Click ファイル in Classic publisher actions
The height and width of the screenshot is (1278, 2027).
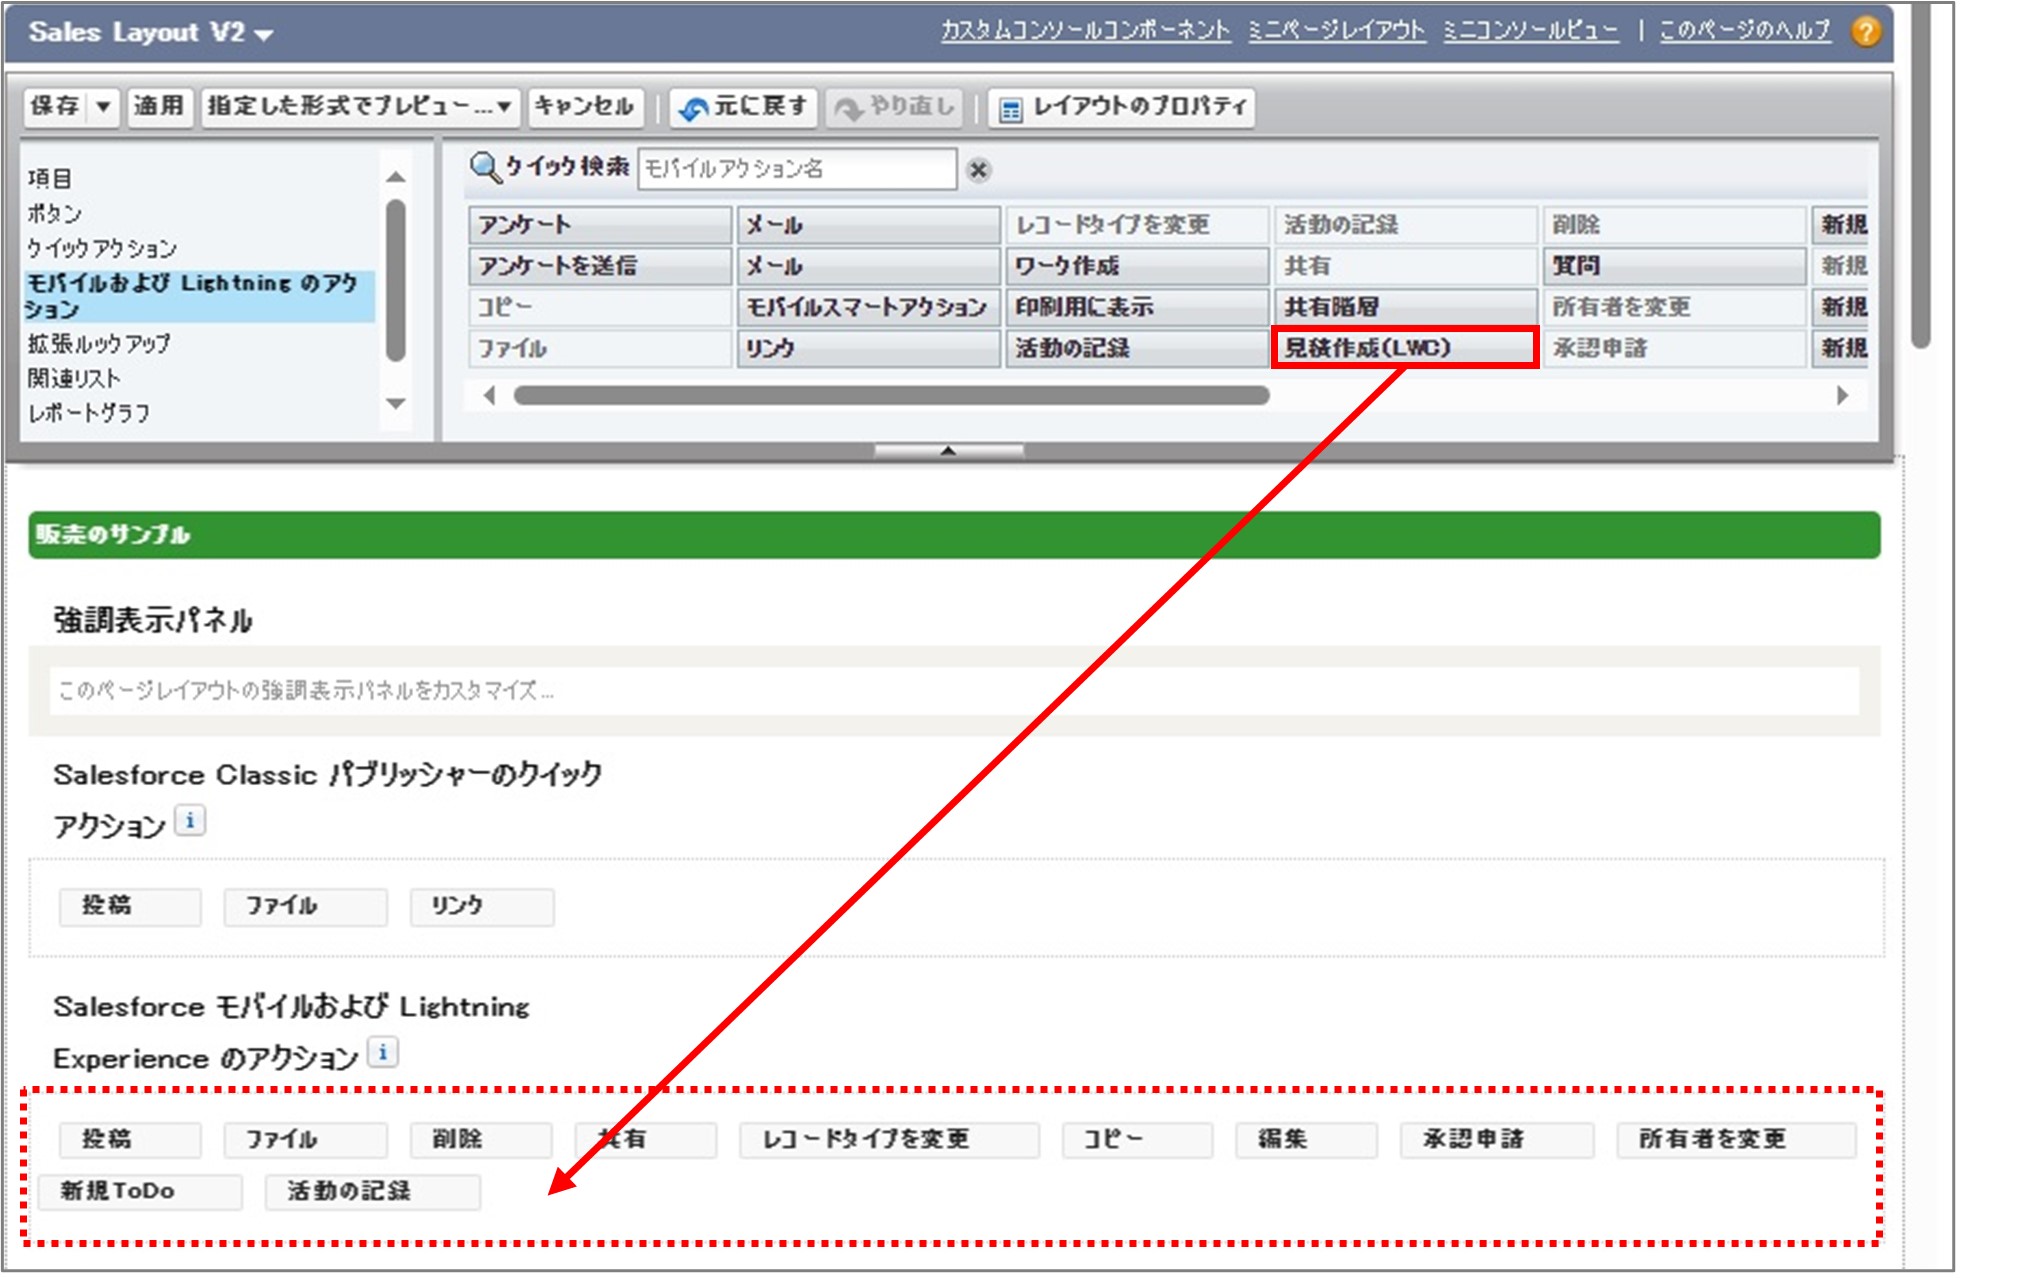coord(305,907)
